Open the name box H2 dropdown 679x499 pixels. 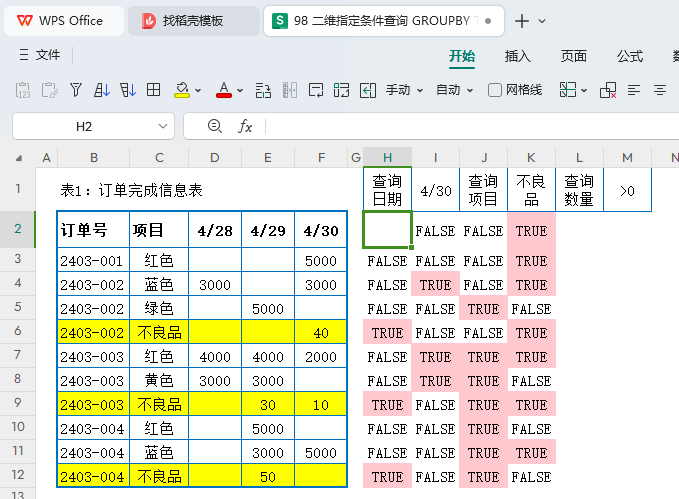tap(163, 126)
